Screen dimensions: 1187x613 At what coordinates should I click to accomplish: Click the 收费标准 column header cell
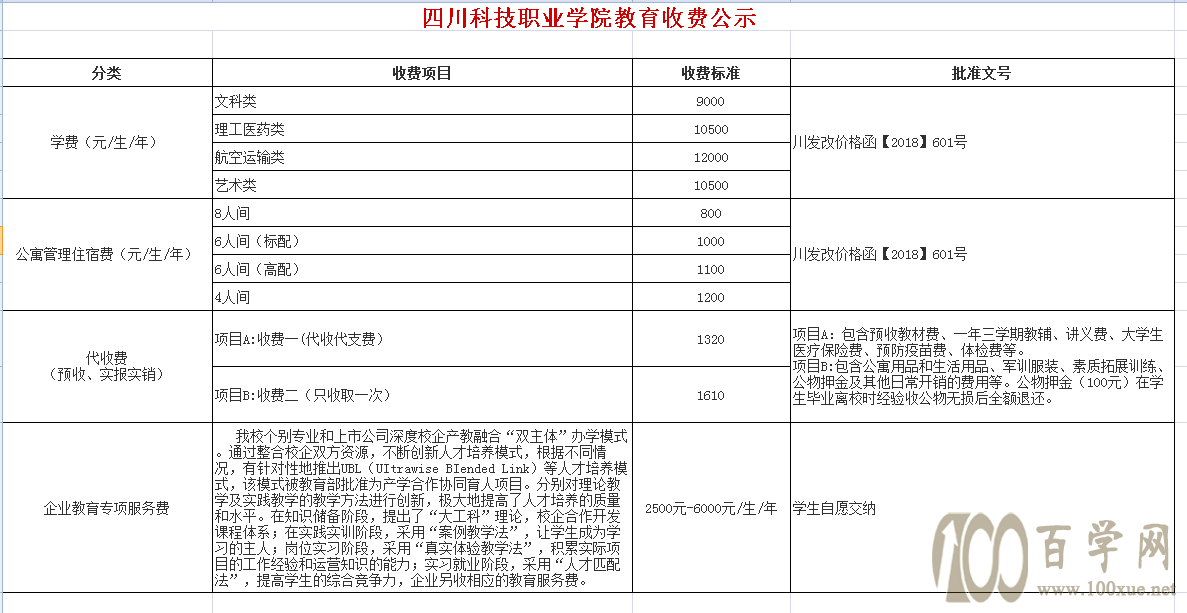(711, 73)
